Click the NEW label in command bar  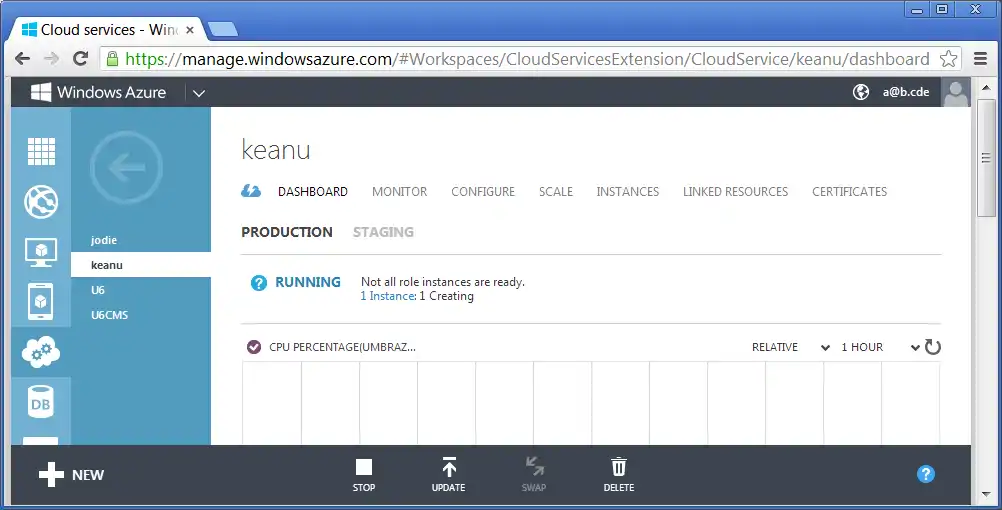click(88, 475)
